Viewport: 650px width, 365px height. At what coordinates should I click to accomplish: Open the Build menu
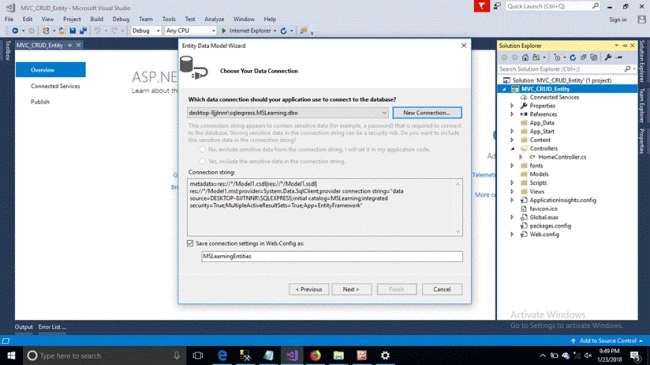point(97,19)
